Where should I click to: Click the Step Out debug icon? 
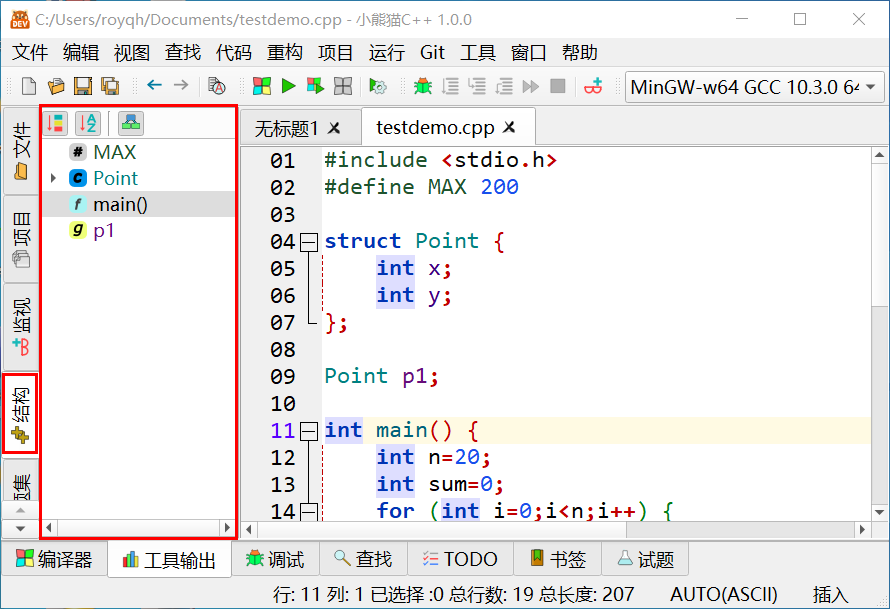(504, 86)
